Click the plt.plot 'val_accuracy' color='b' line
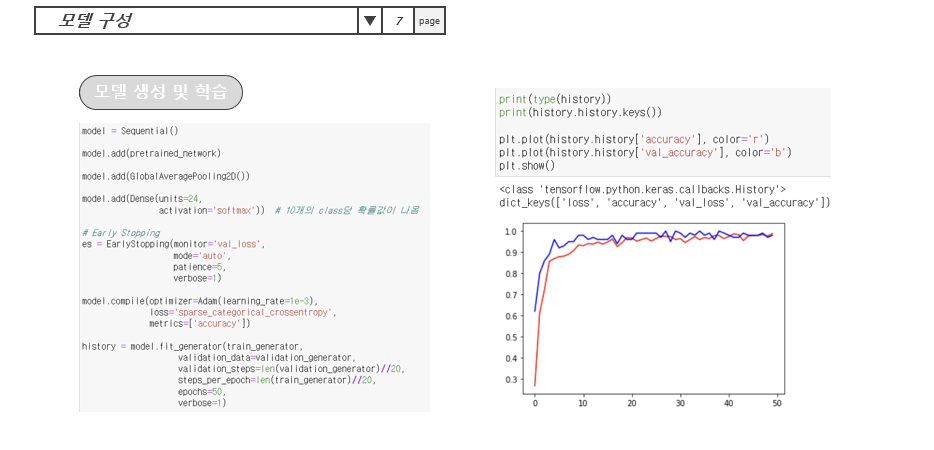Screen dimensions: 934x450 (x=646, y=153)
